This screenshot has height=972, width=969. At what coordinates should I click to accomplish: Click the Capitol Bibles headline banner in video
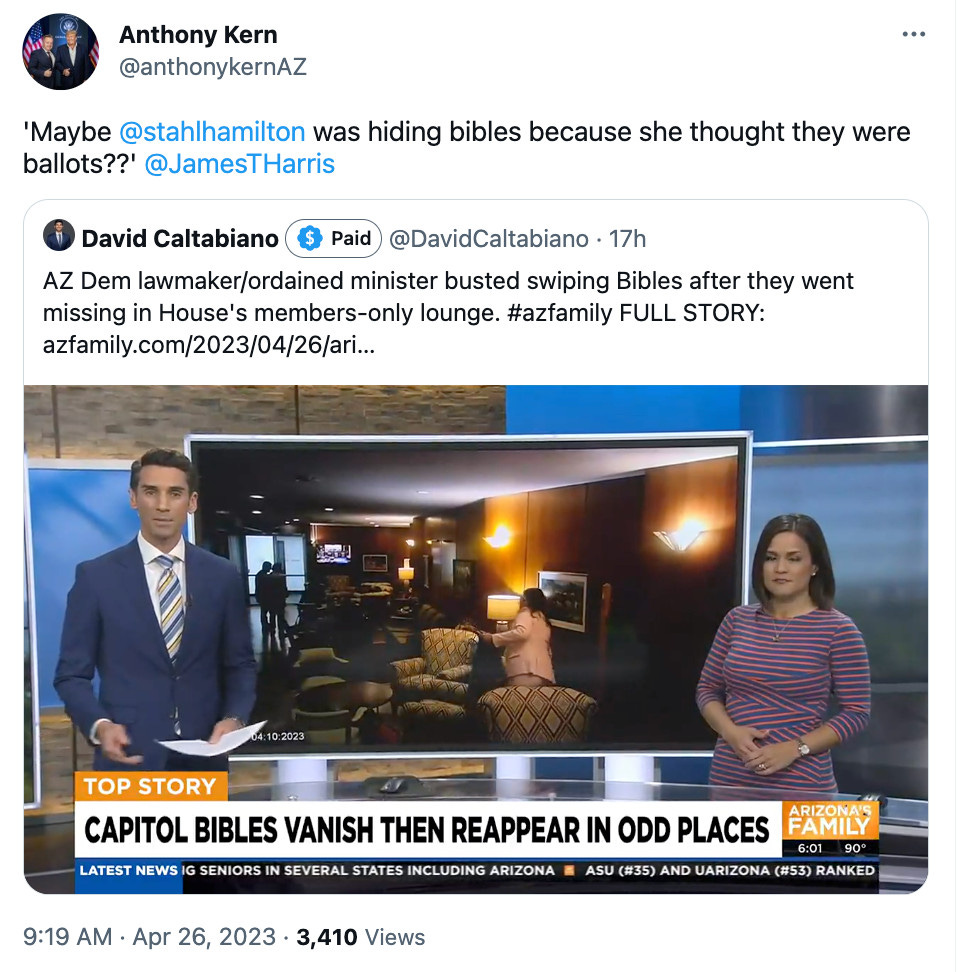pos(427,830)
